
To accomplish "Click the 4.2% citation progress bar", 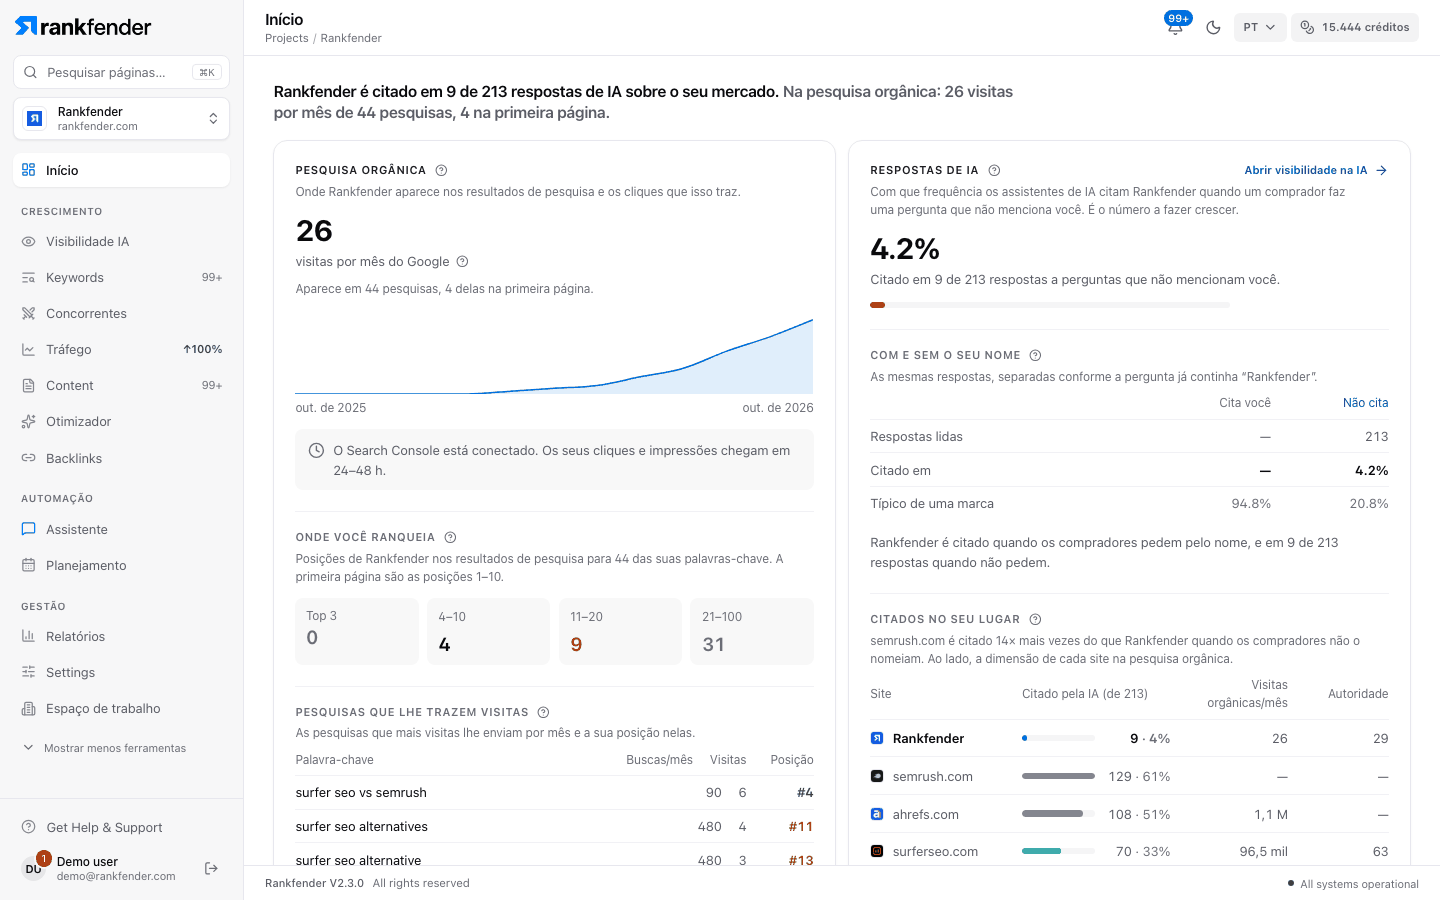I will pos(1050,305).
